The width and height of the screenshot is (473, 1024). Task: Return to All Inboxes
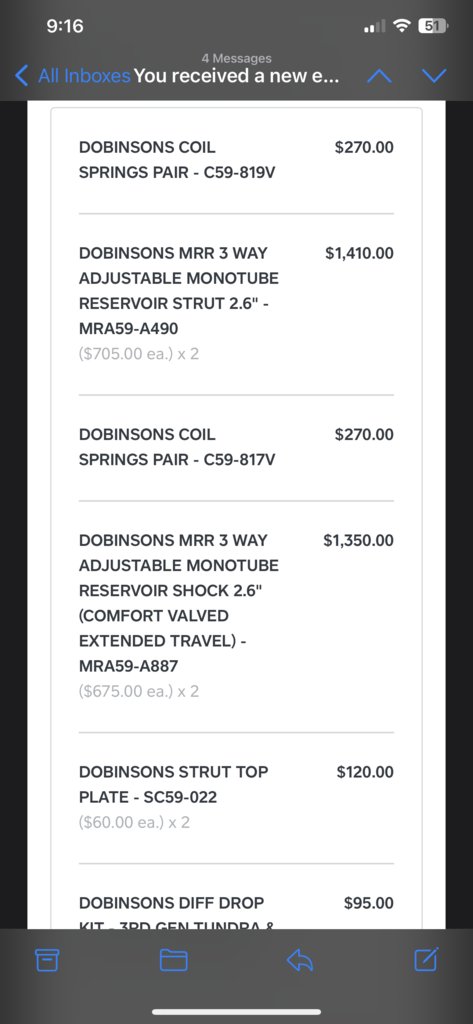tap(84, 76)
